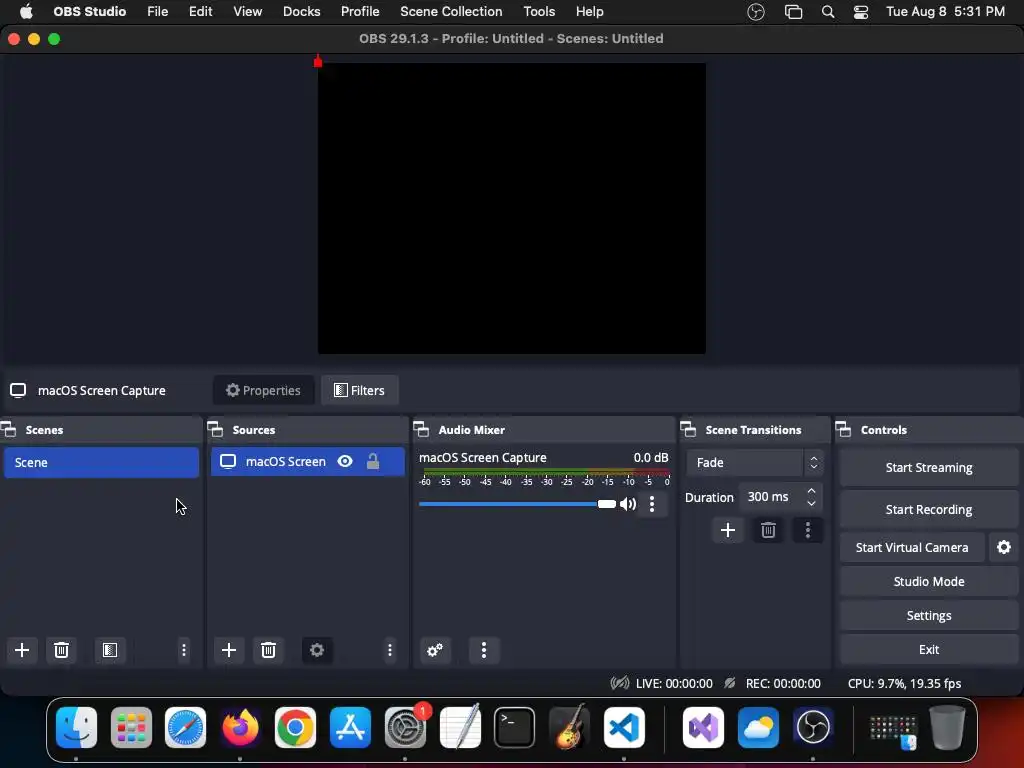The image size is (1024, 768).
Task: Click the black preview canvas
Action: tap(511, 208)
